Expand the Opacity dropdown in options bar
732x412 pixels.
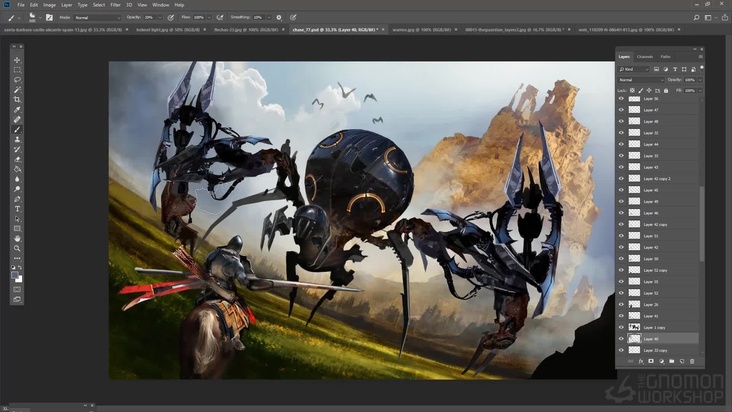tap(162, 17)
